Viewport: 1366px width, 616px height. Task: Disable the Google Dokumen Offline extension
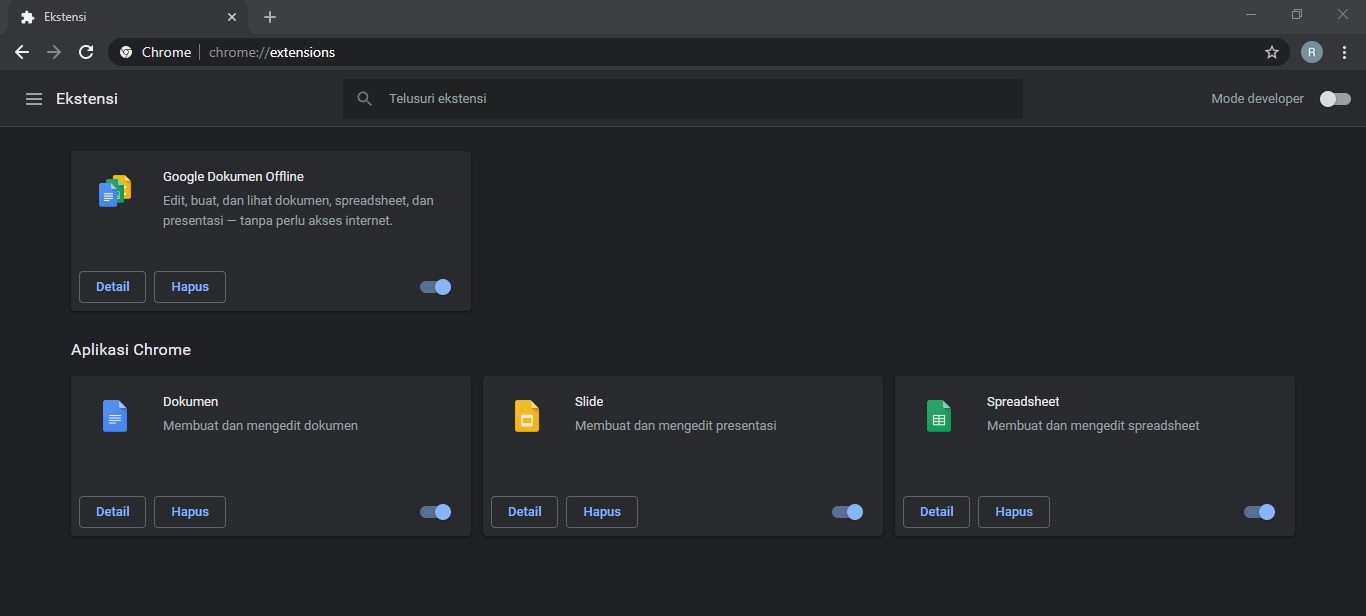tap(436, 287)
